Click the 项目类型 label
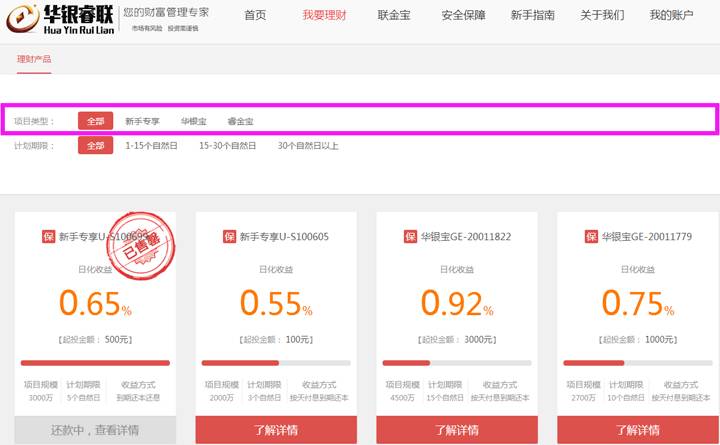Viewport: 720px width, 445px height. coord(34,122)
